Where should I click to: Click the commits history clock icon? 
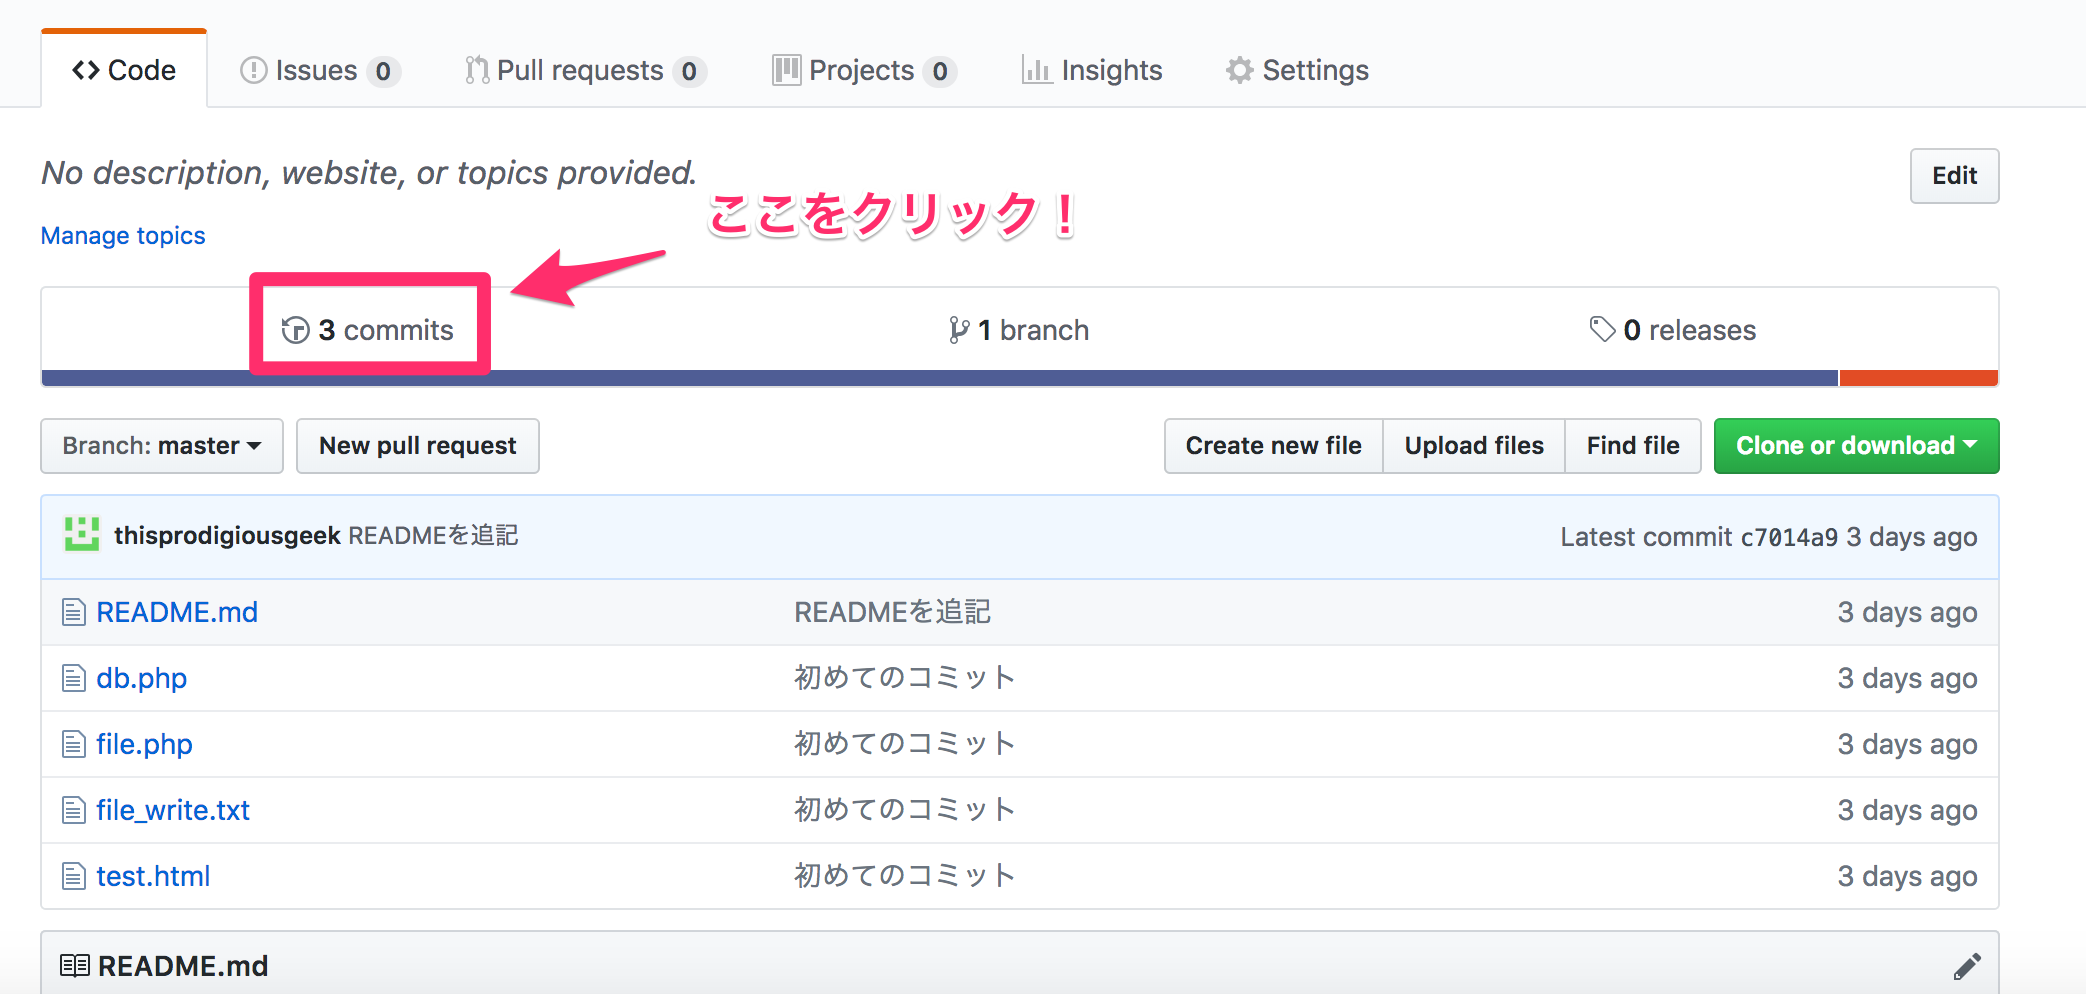click(x=296, y=330)
